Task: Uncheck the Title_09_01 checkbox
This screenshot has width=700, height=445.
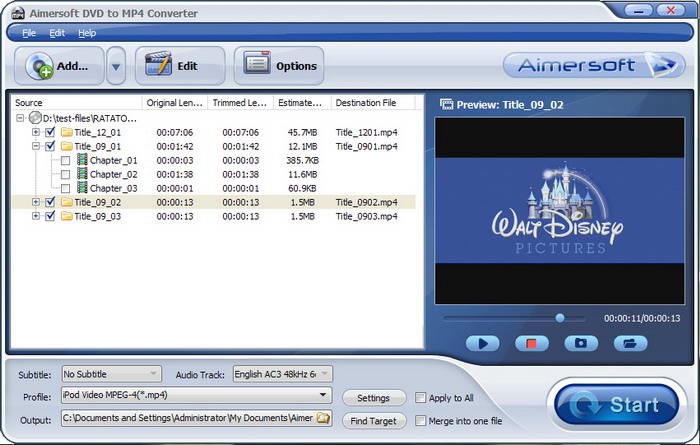Action: pyautogui.click(x=50, y=146)
